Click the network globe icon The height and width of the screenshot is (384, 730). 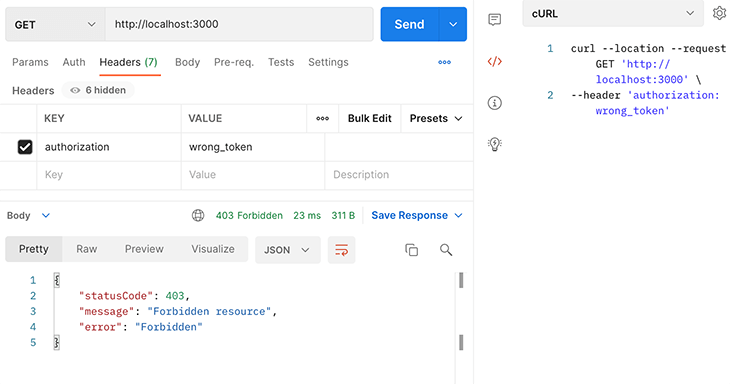click(198, 216)
